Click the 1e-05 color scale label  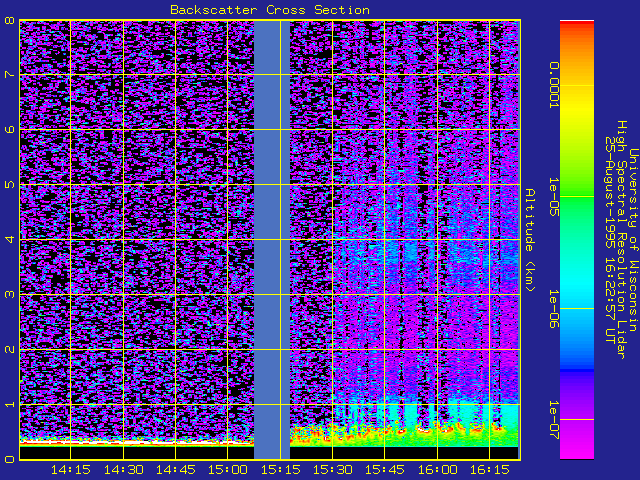pyautogui.click(x=553, y=197)
